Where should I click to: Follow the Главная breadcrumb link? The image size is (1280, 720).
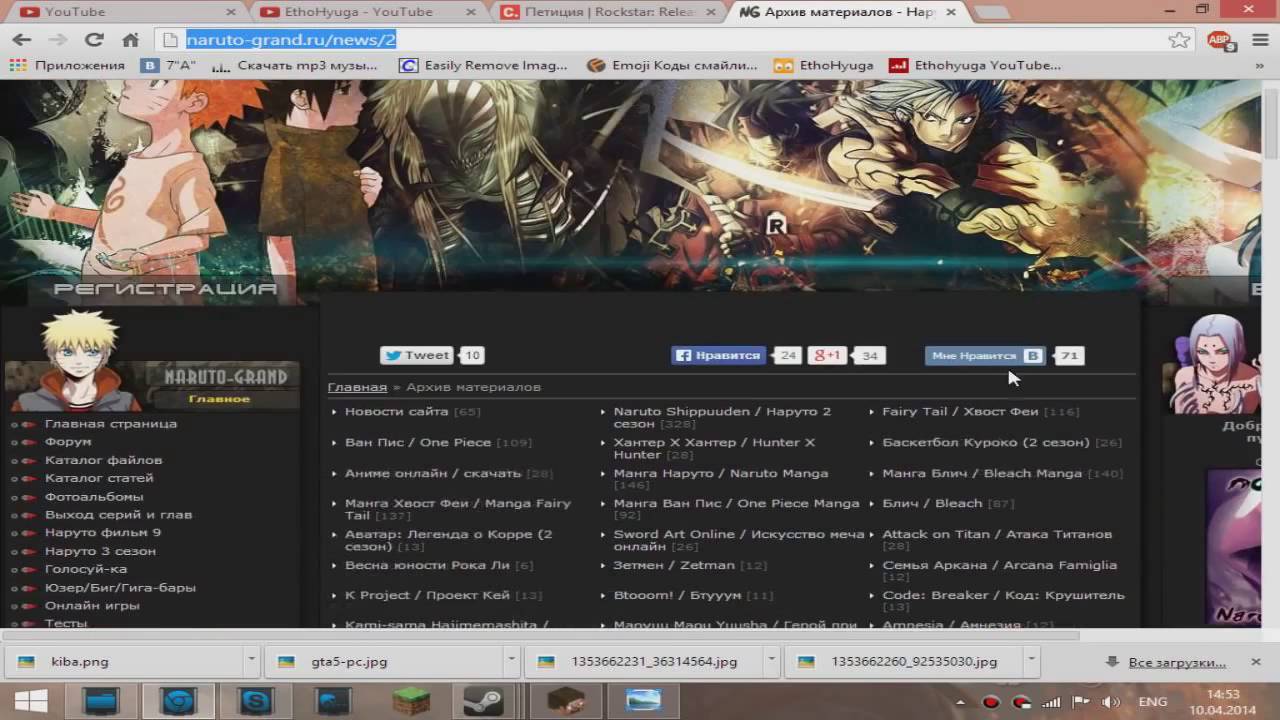tap(357, 387)
